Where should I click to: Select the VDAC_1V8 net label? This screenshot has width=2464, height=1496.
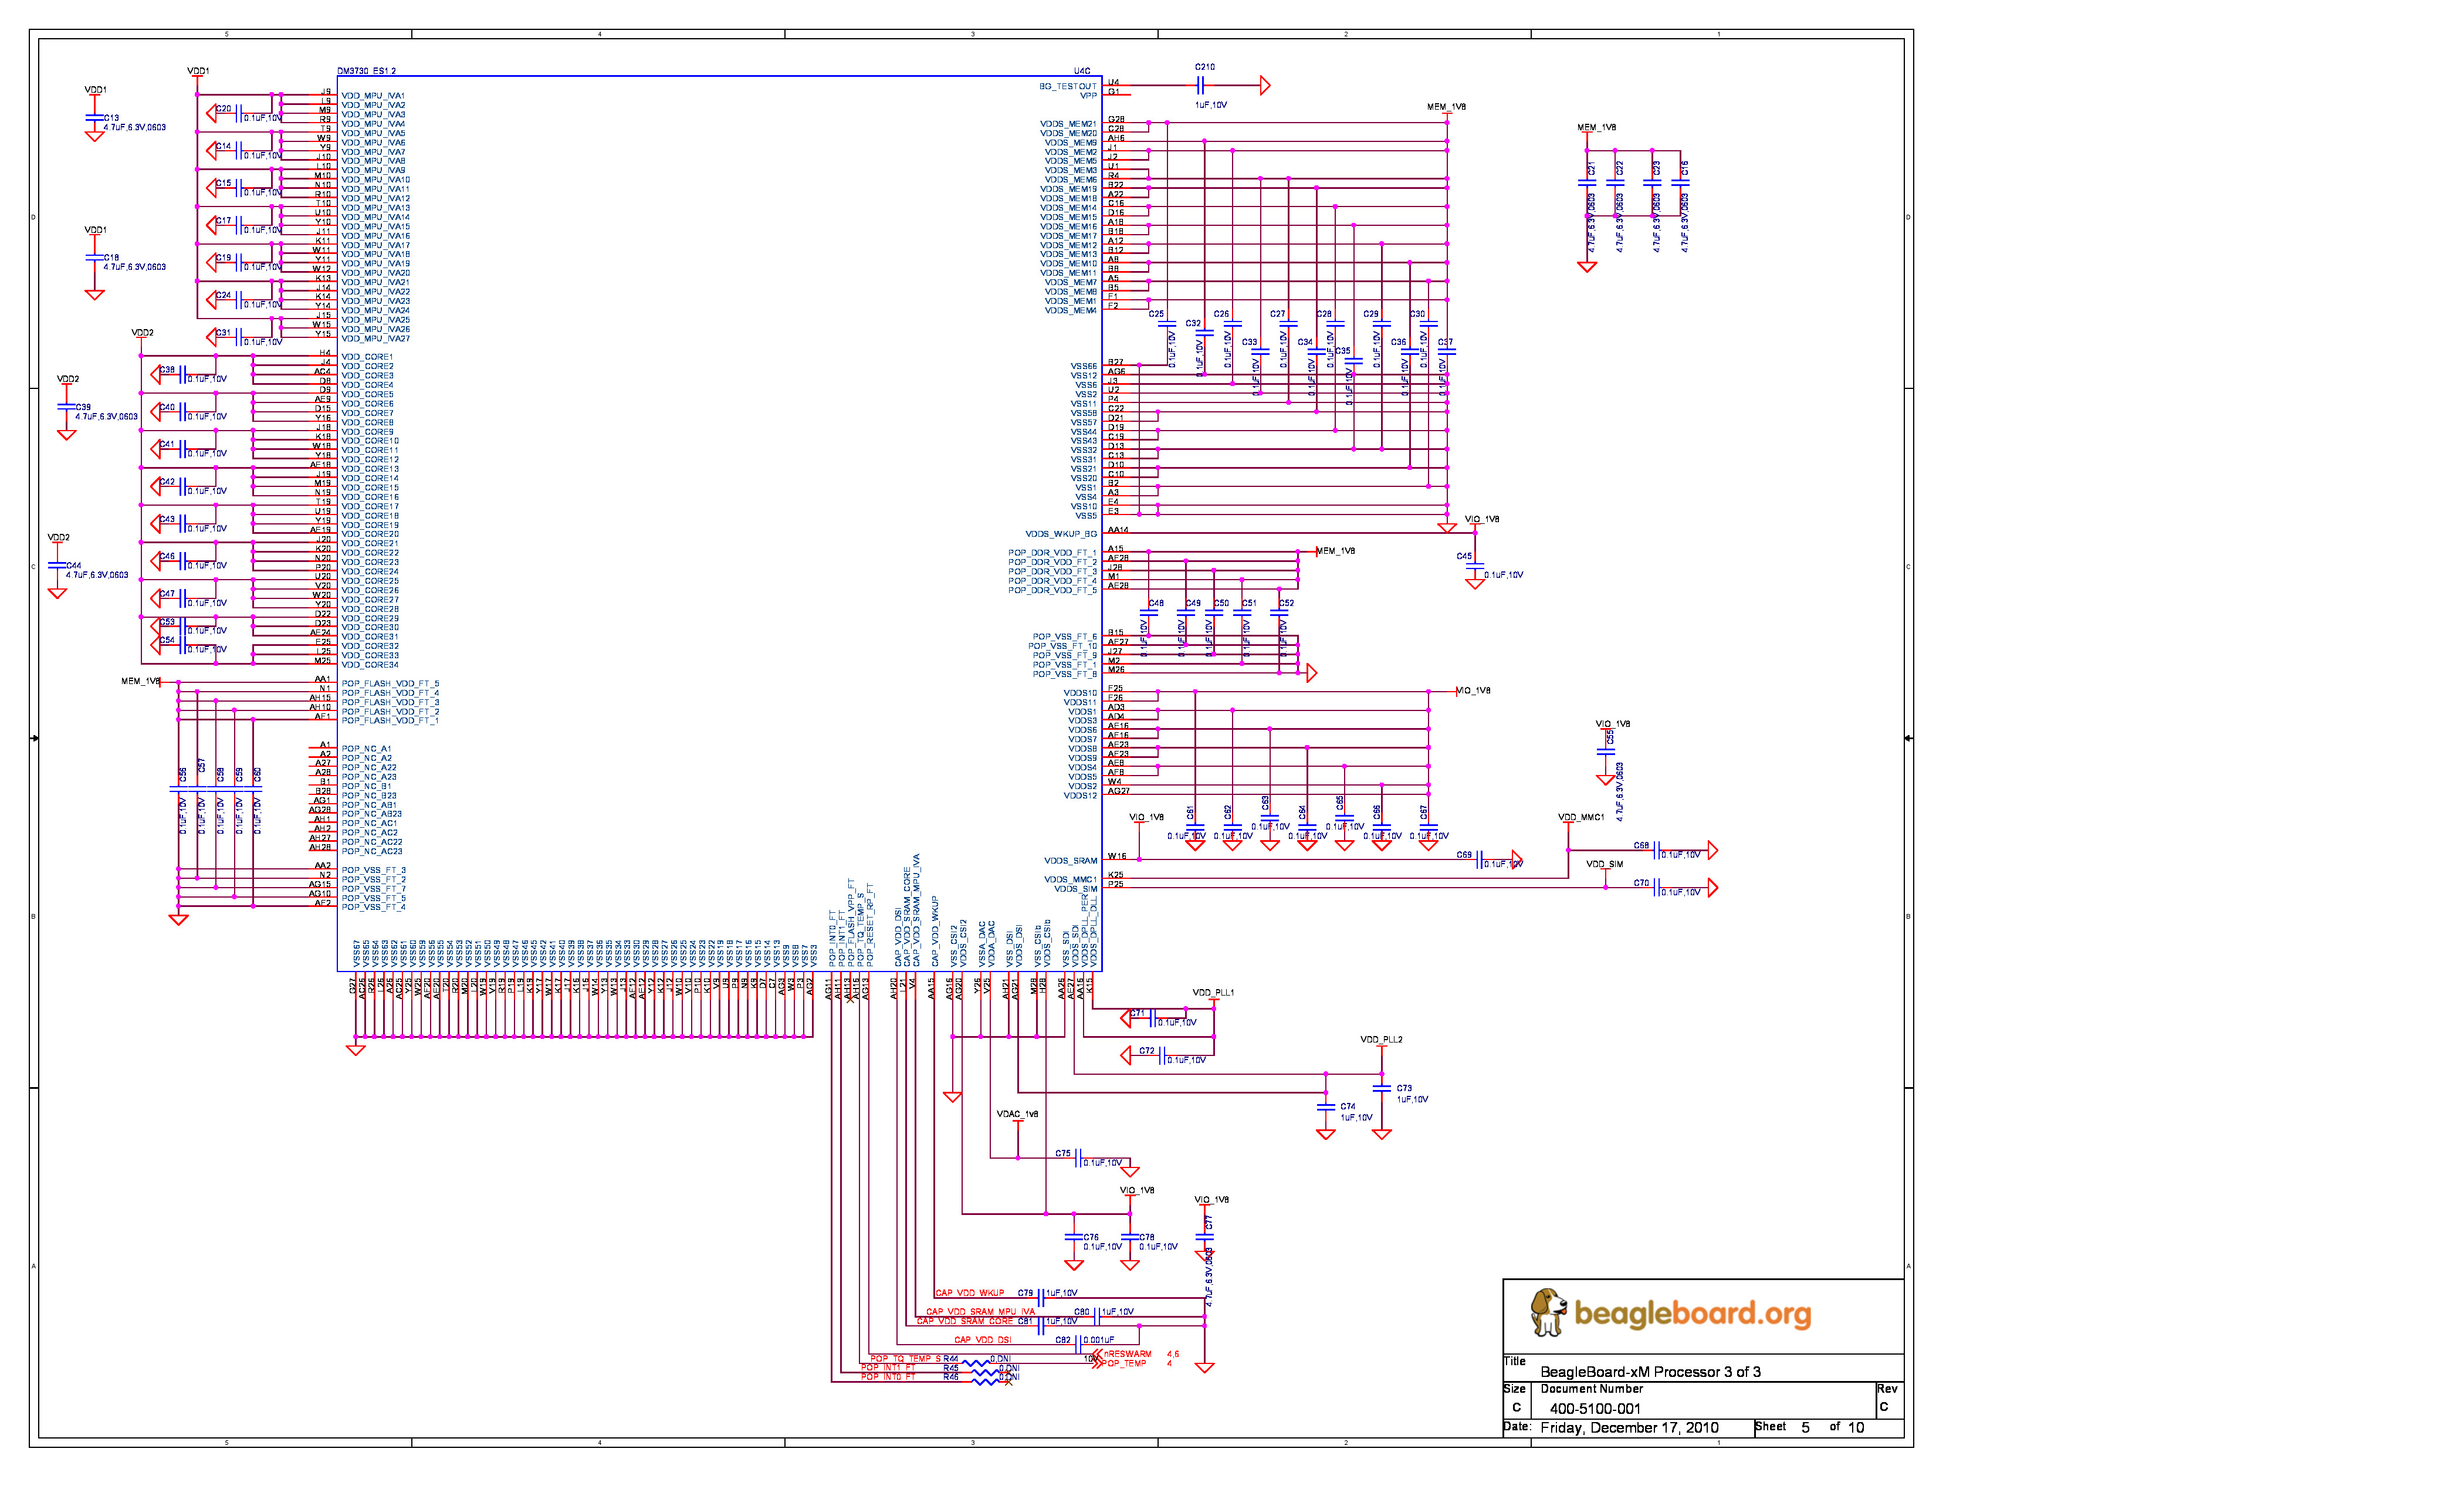tap(1017, 1114)
